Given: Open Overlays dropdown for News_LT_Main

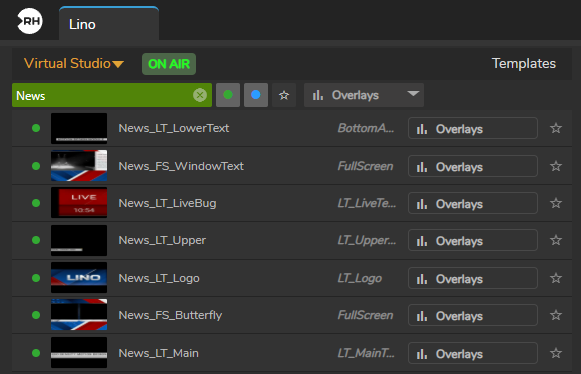Looking at the screenshot, I should click(x=473, y=353).
